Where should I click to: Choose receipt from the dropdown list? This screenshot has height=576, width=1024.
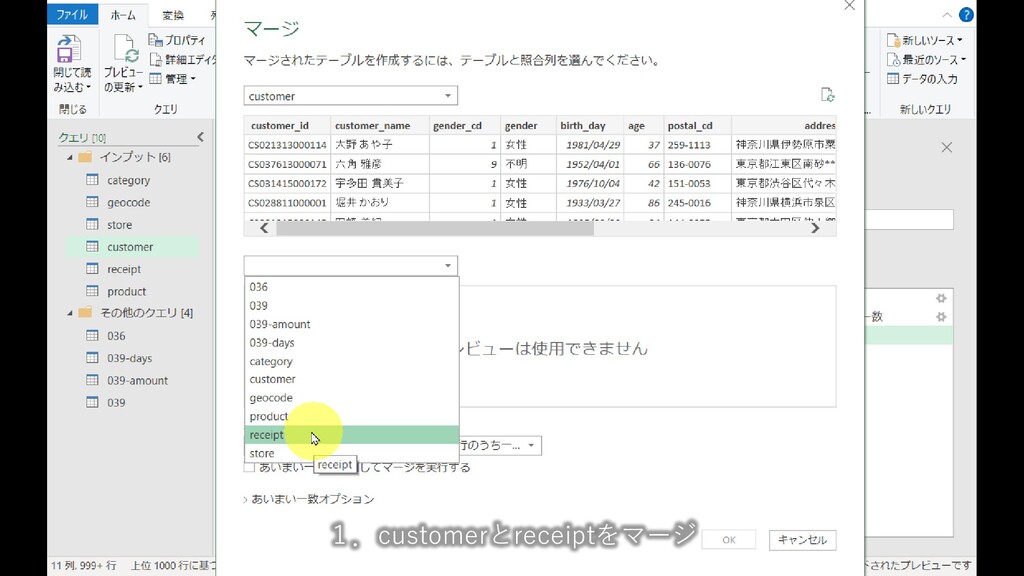pyautogui.click(x=351, y=435)
